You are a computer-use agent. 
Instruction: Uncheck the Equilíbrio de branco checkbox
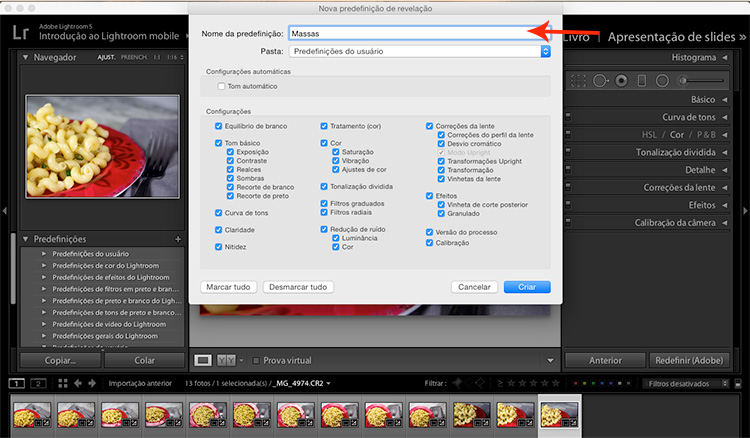219,126
